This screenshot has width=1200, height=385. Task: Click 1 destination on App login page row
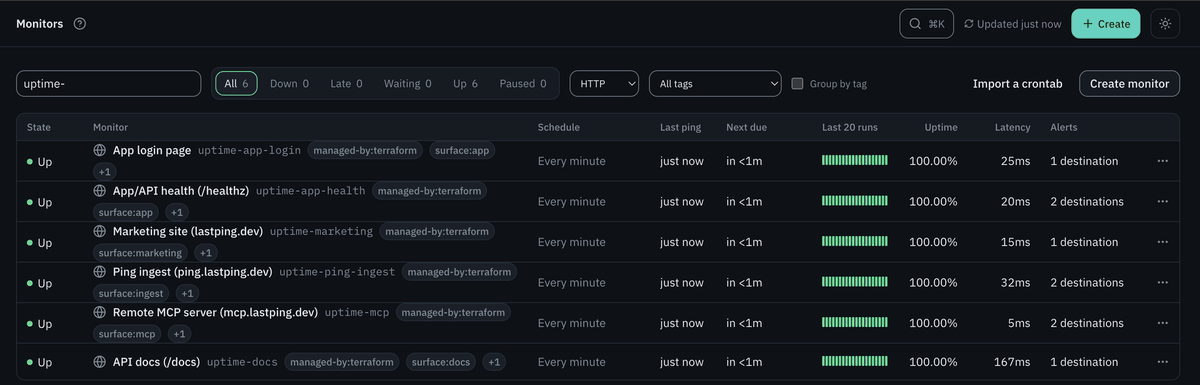[x=1084, y=161]
